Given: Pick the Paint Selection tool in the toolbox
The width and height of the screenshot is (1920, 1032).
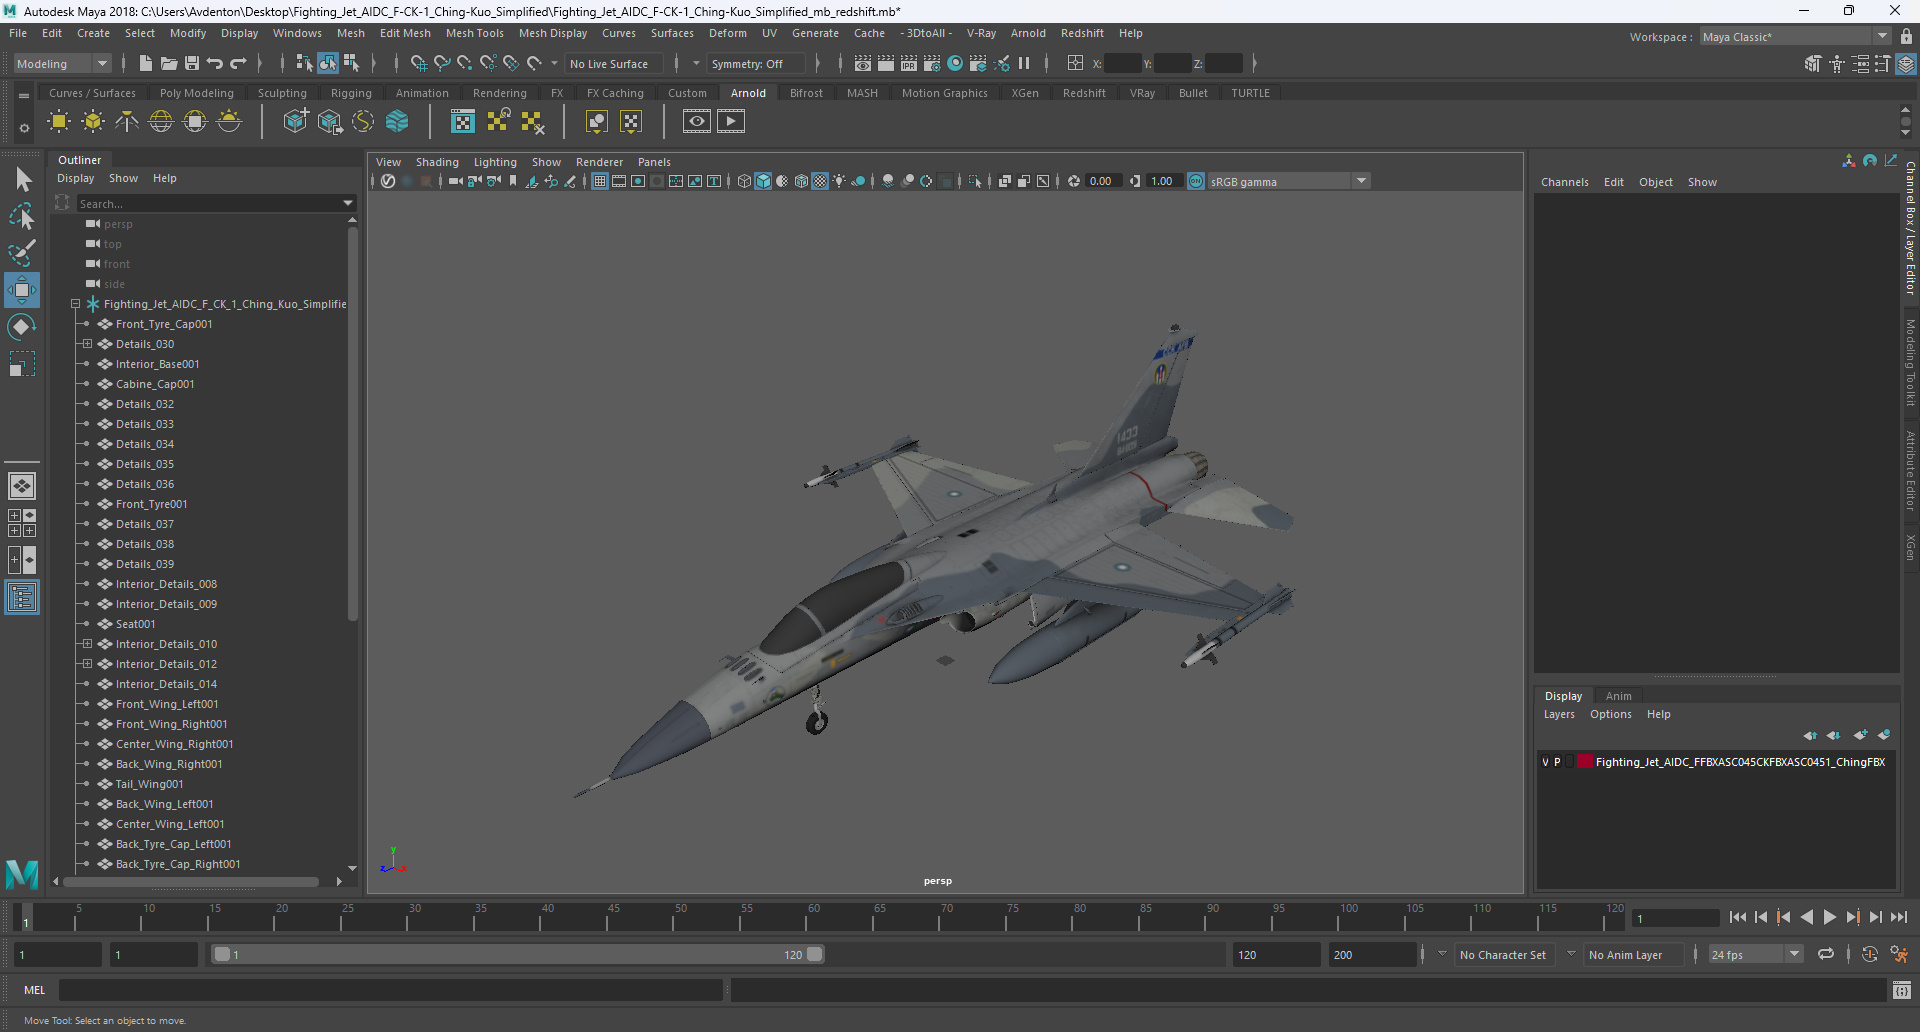Looking at the screenshot, I should point(22,253).
